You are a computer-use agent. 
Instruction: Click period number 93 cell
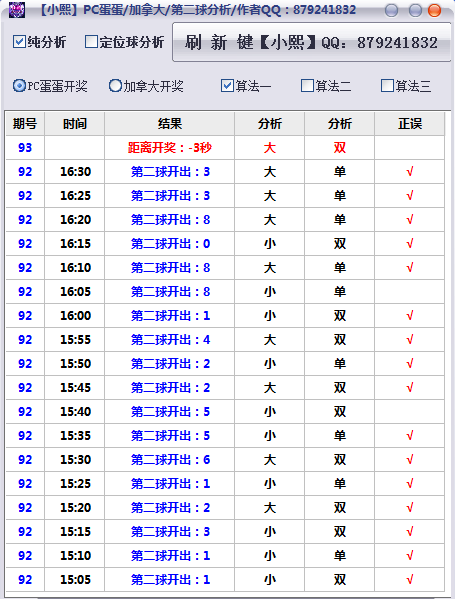click(x=25, y=147)
